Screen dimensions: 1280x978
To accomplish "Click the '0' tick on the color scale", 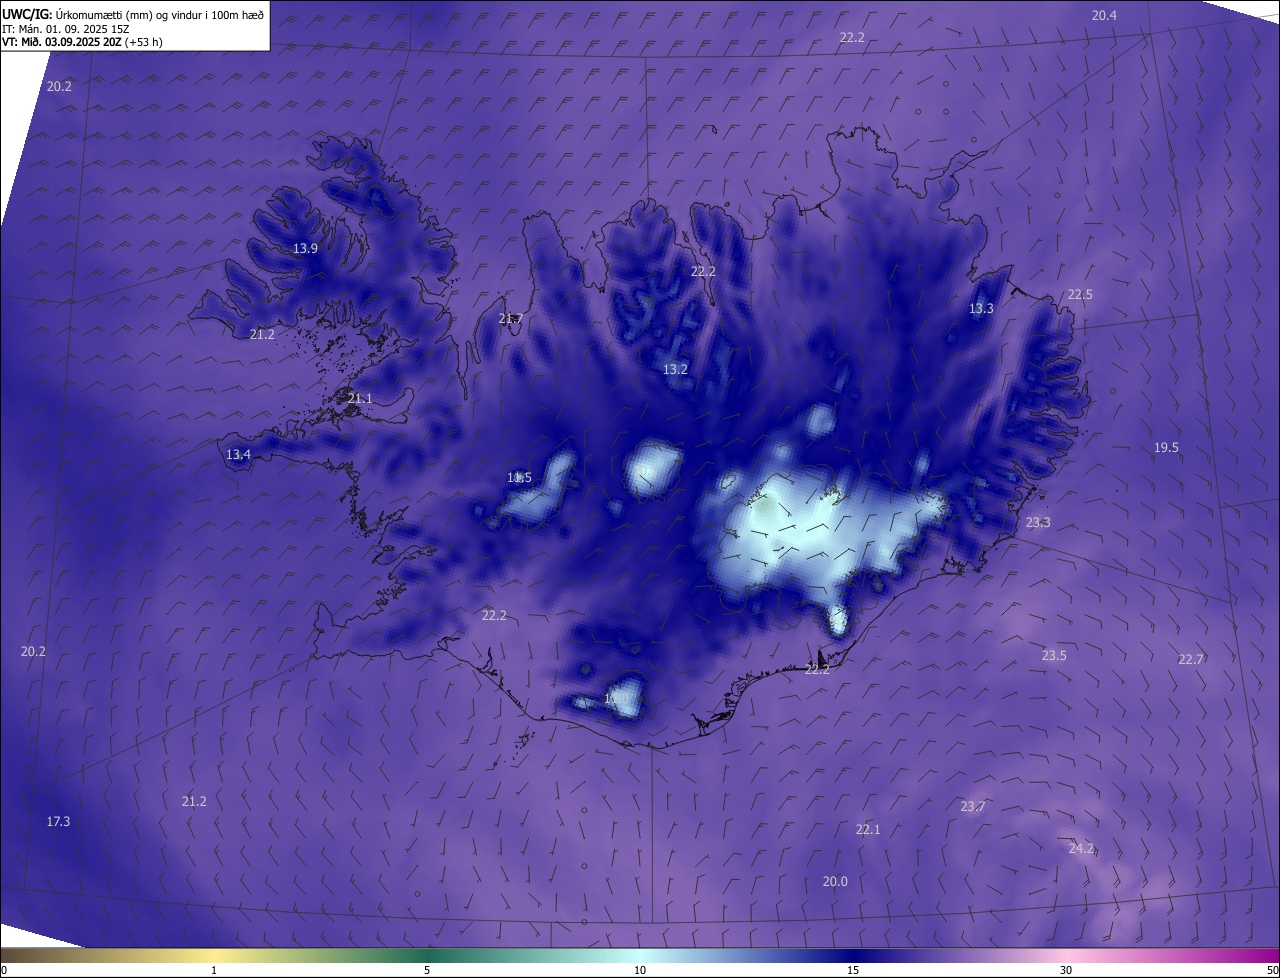I will coord(3,971).
